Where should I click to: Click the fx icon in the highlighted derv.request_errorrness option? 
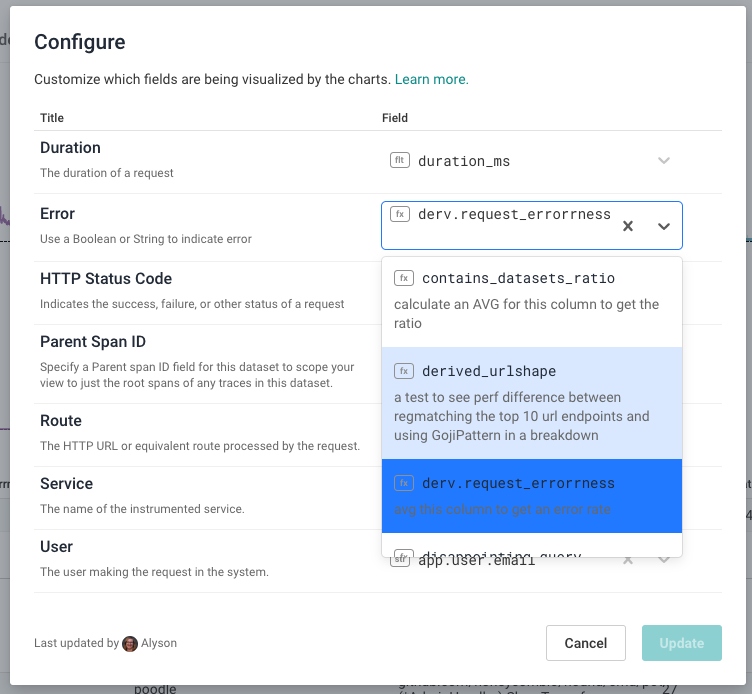[404, 483]
